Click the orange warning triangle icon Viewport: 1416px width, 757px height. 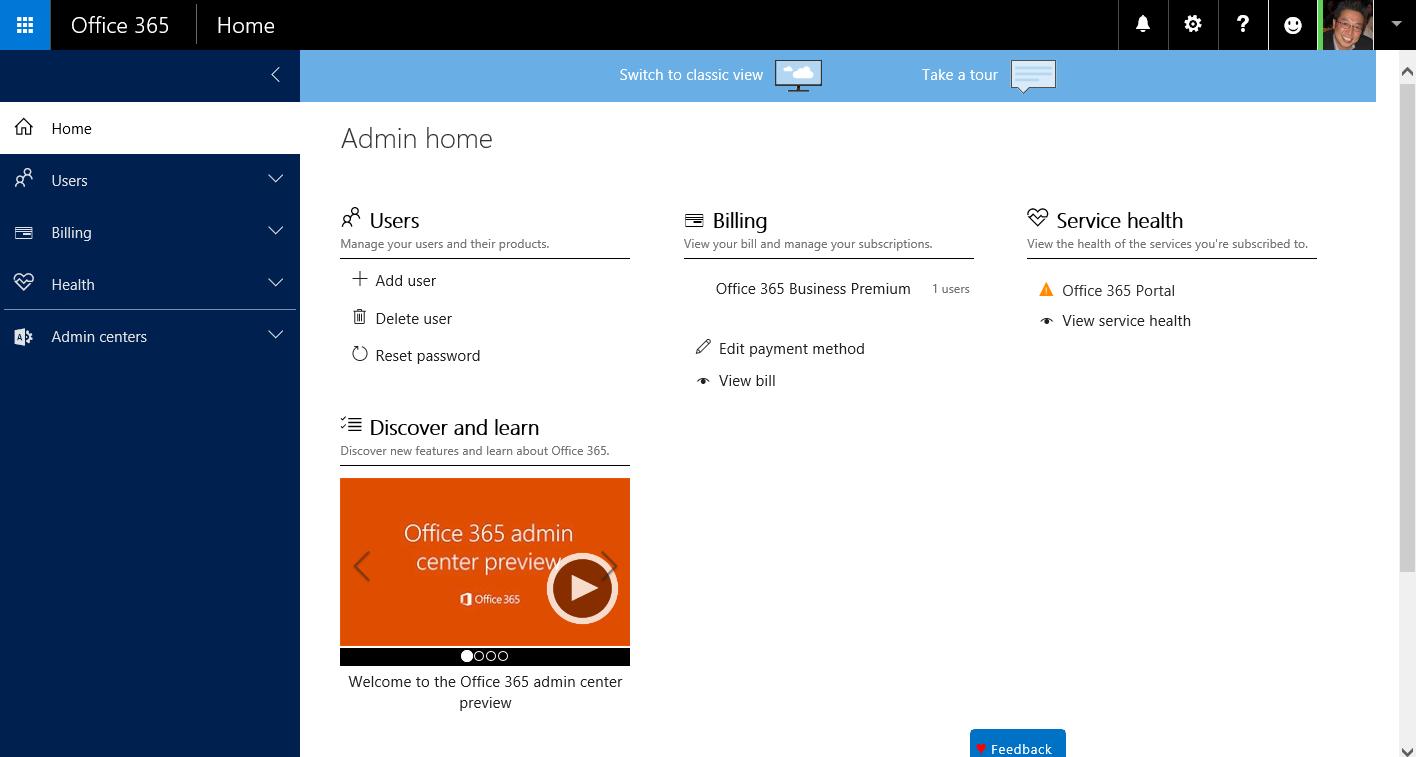pos(1046,290)
